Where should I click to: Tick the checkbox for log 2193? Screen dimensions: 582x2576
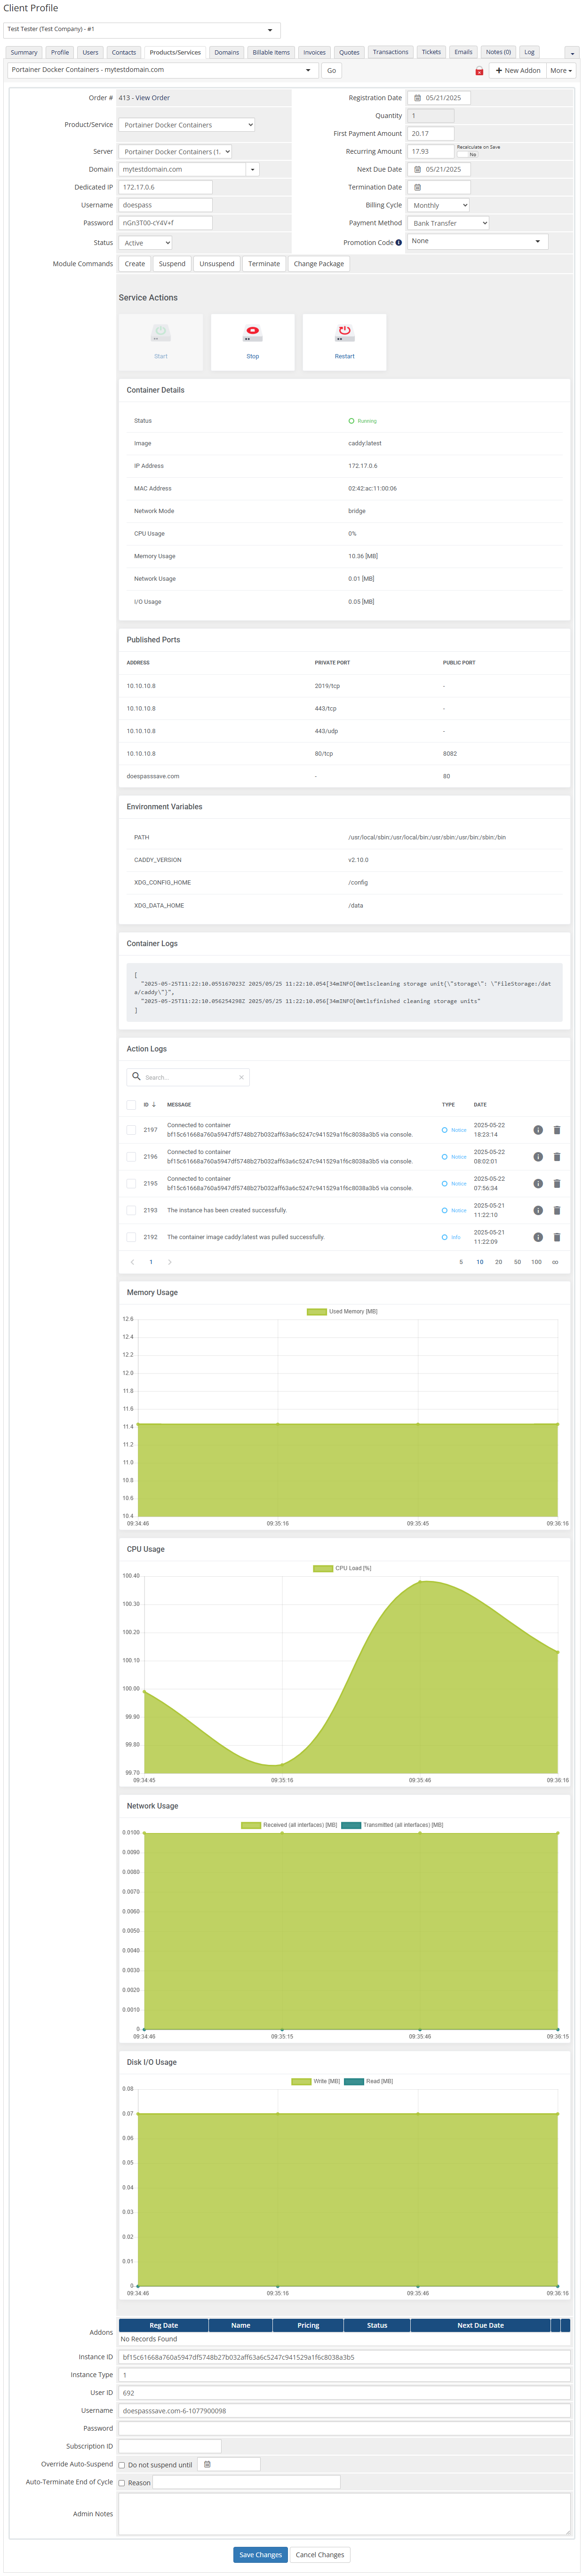[x=131, y=1211]
